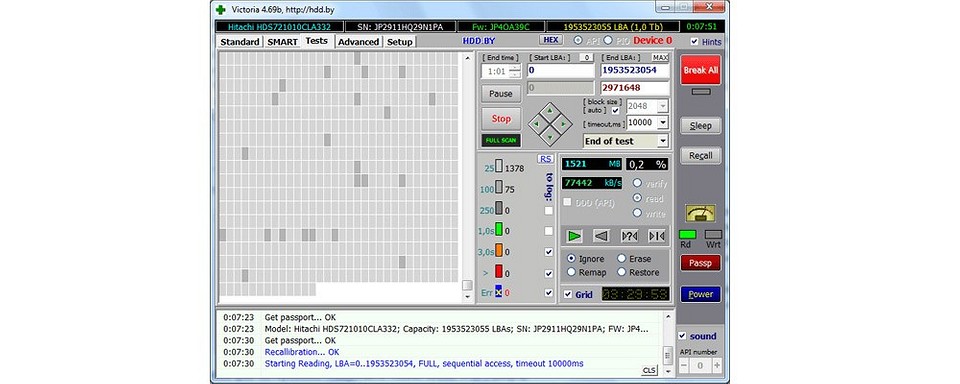Screen dimensions: 960x384
Task: Toggle log checkbox for 250 ms blocks
Action: pyautogui.click(x=549, y=211)
